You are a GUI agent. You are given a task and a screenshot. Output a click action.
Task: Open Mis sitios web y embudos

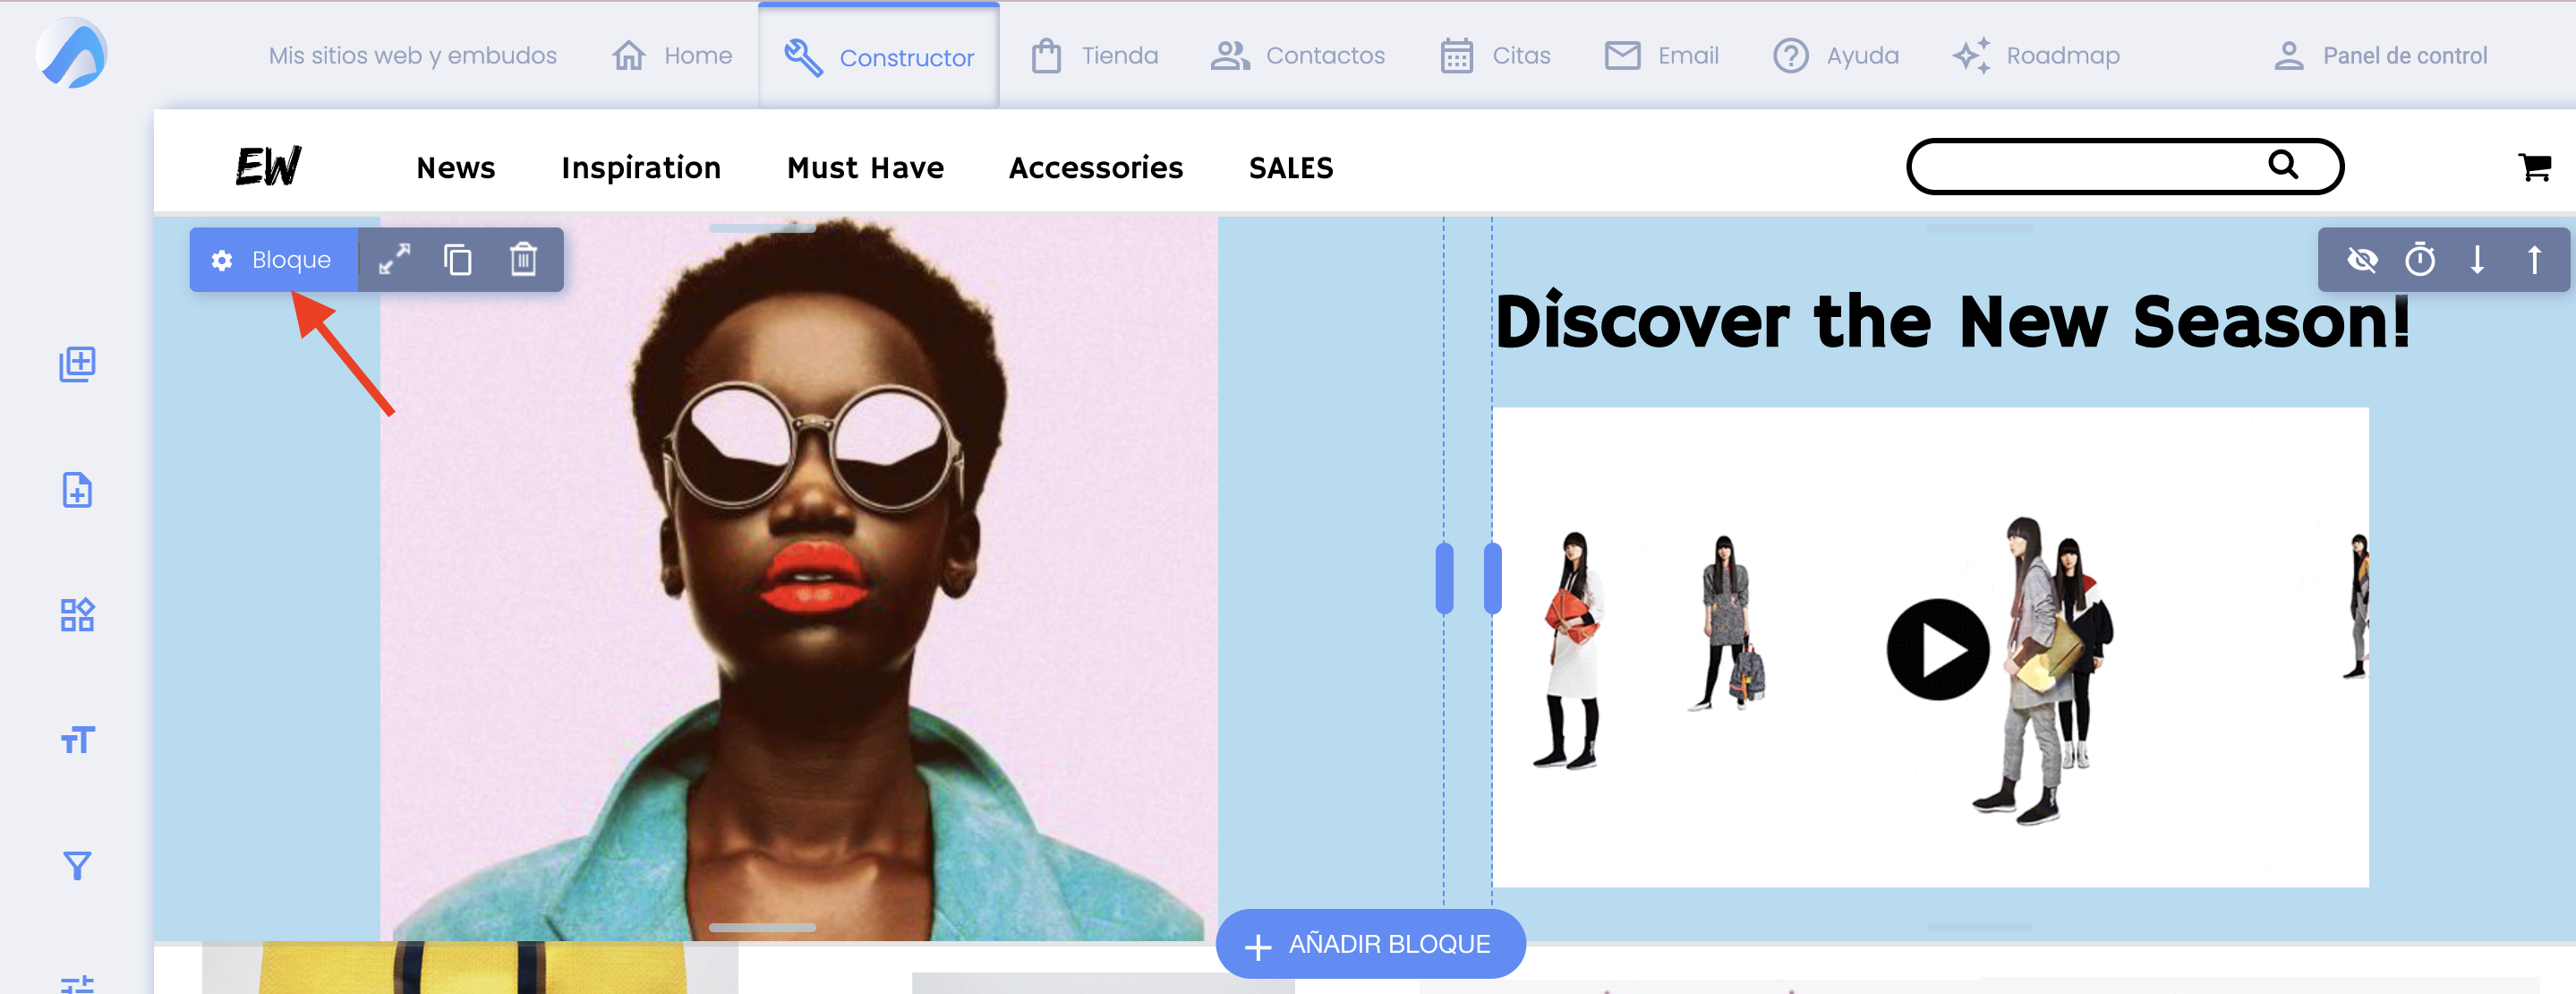pos(412,56)
